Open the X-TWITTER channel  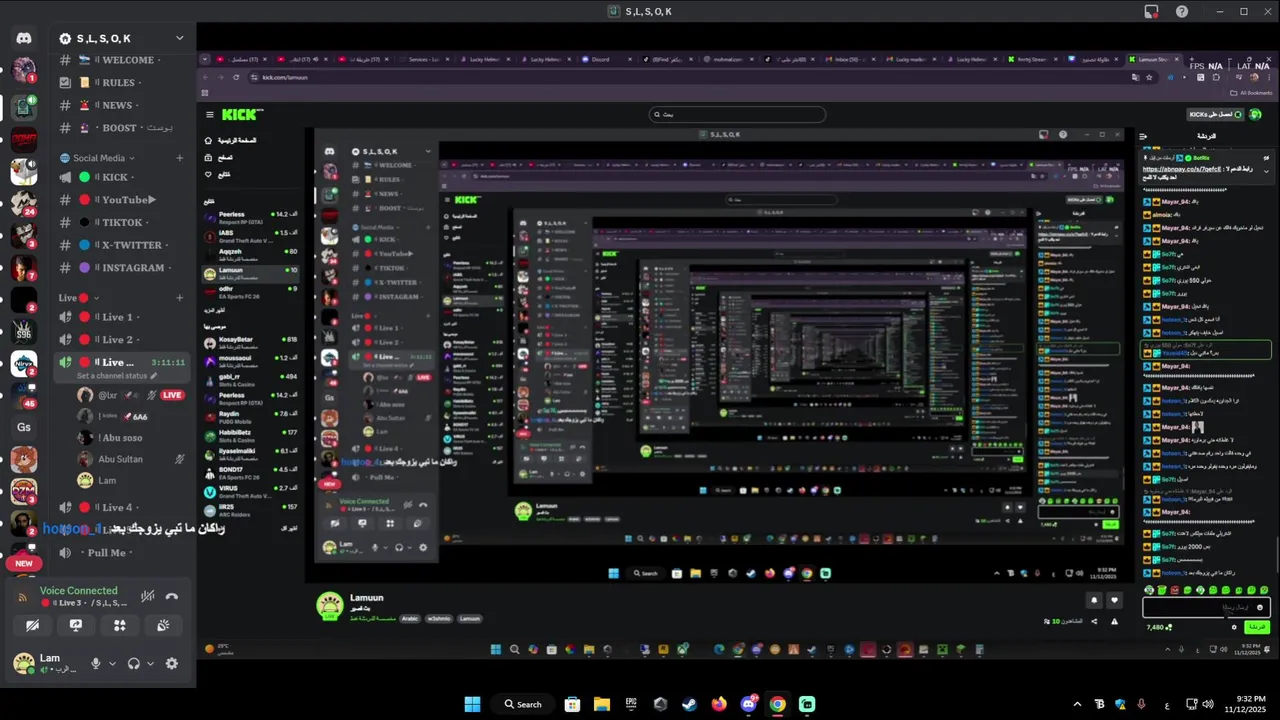pos(123,245)
